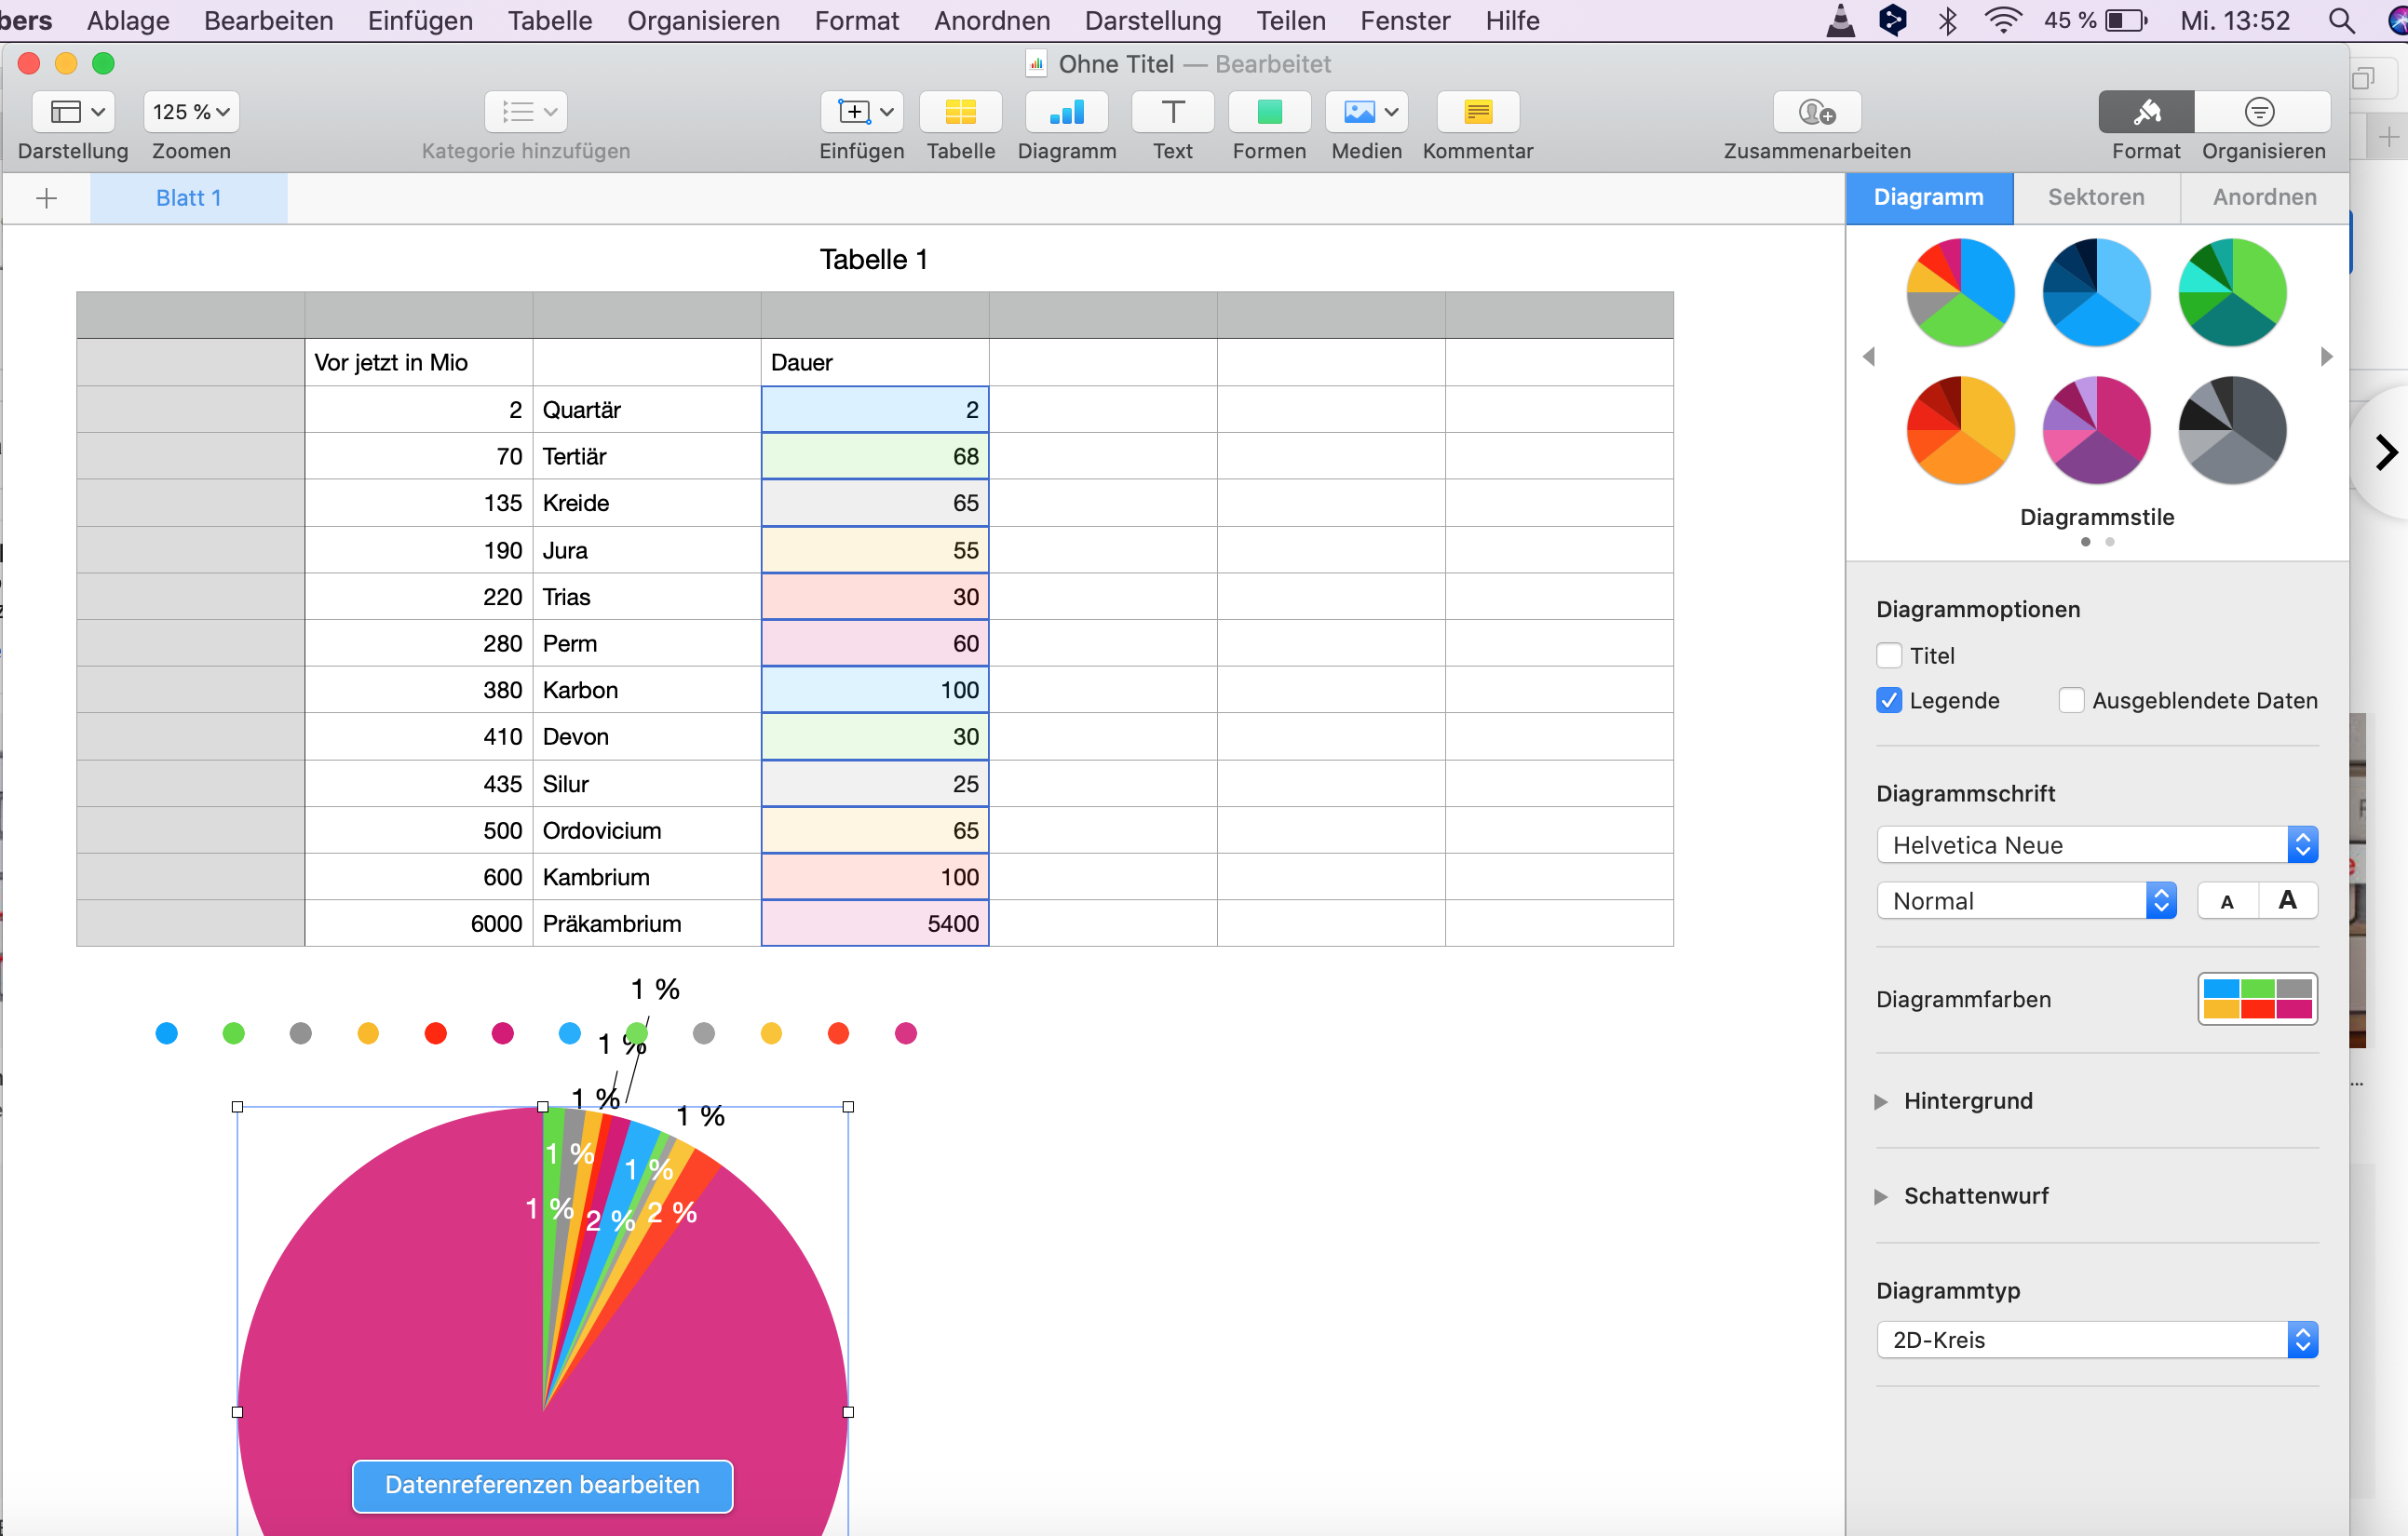Insert a Text box from the toolbar
This screenshot has width=2408, height=1536.
pos(1172,112)
